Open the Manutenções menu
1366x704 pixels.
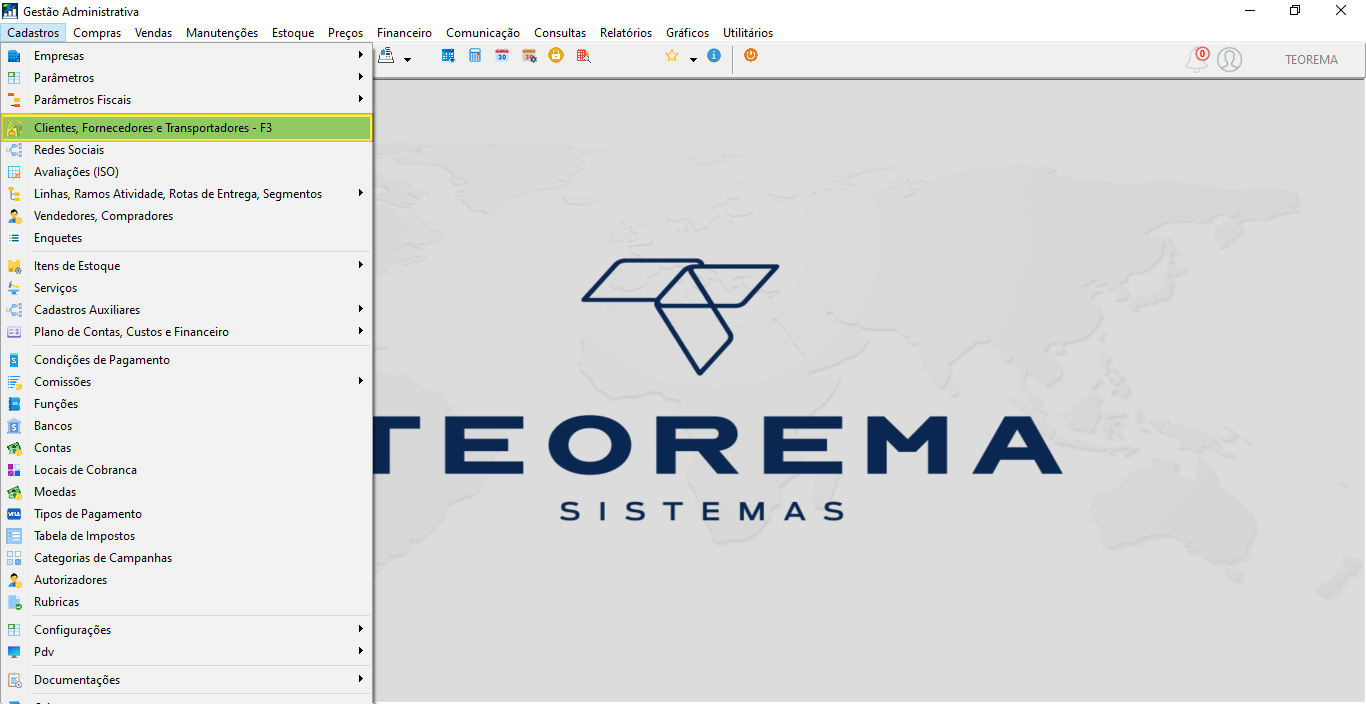click(x=222, y=33)
